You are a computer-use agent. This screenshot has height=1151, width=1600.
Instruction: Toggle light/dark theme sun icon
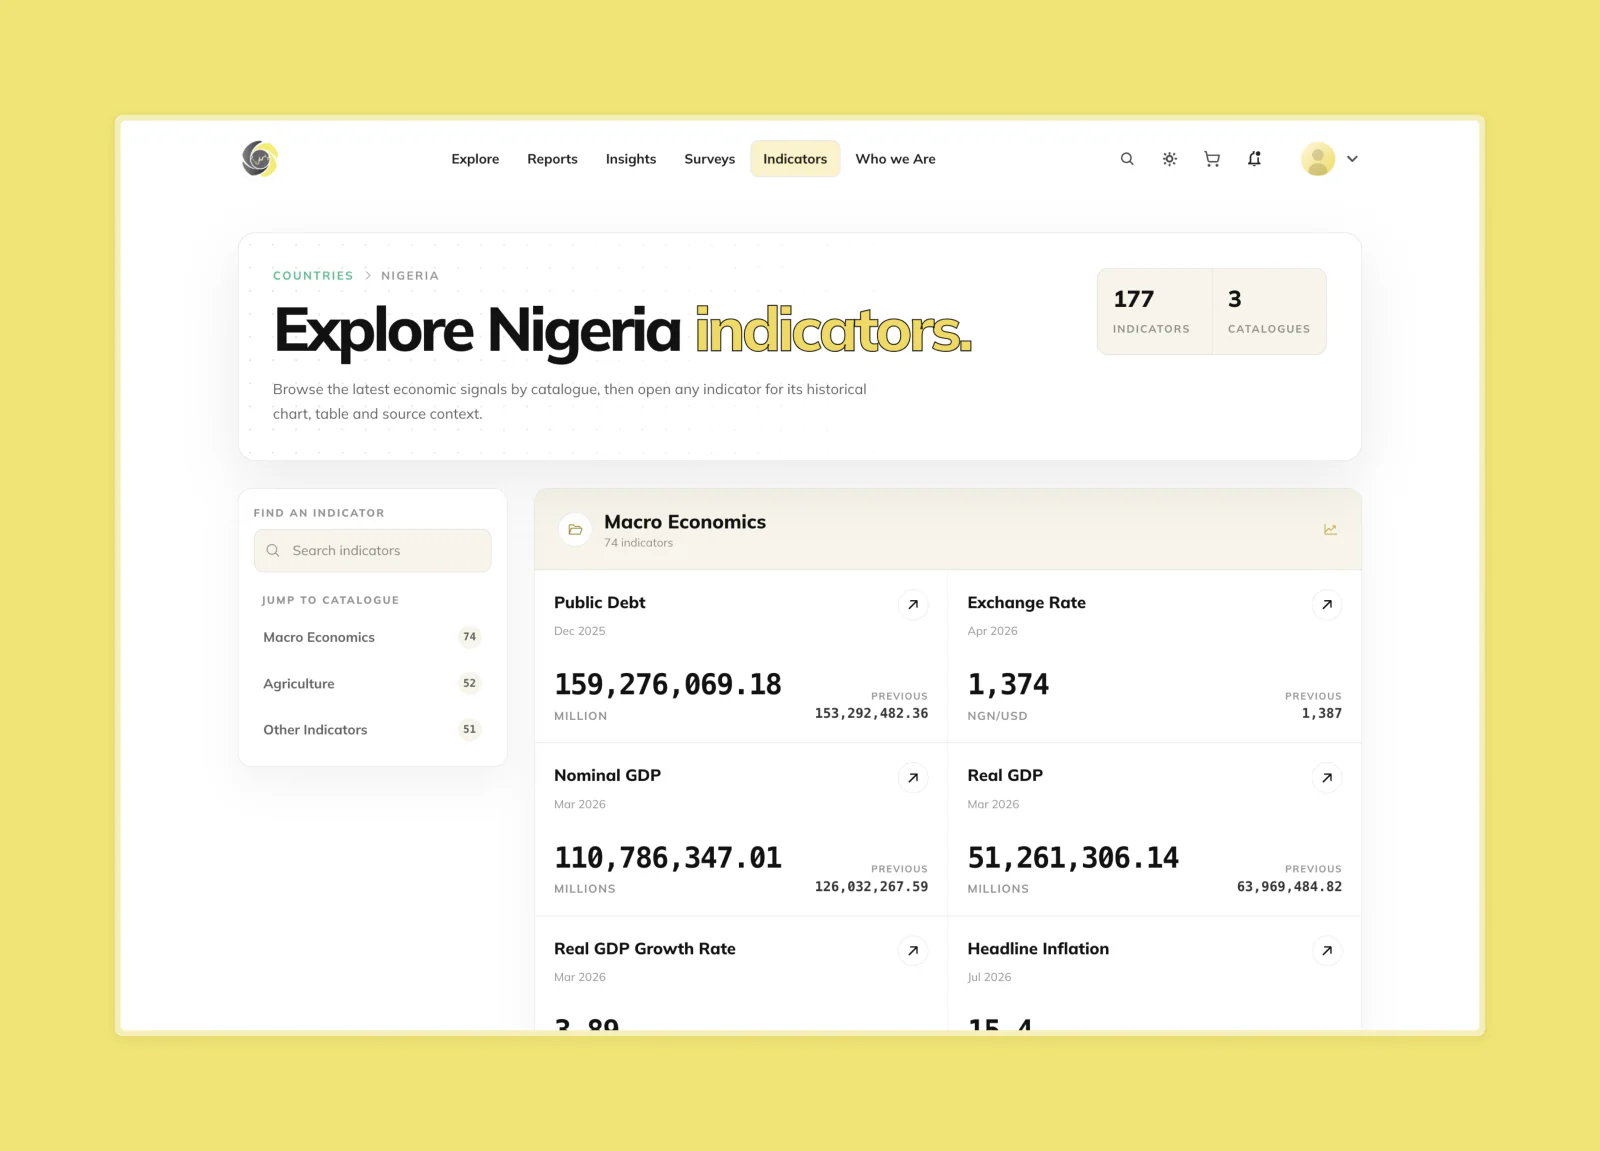(1170, 159)
